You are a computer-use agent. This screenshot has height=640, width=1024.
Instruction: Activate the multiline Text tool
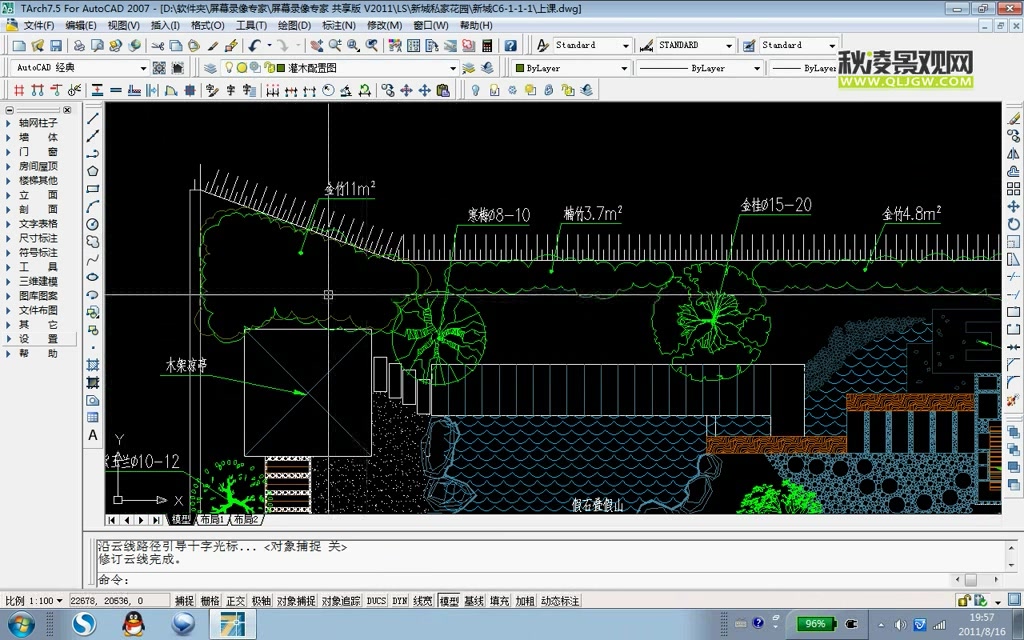[x=93, y=435]
